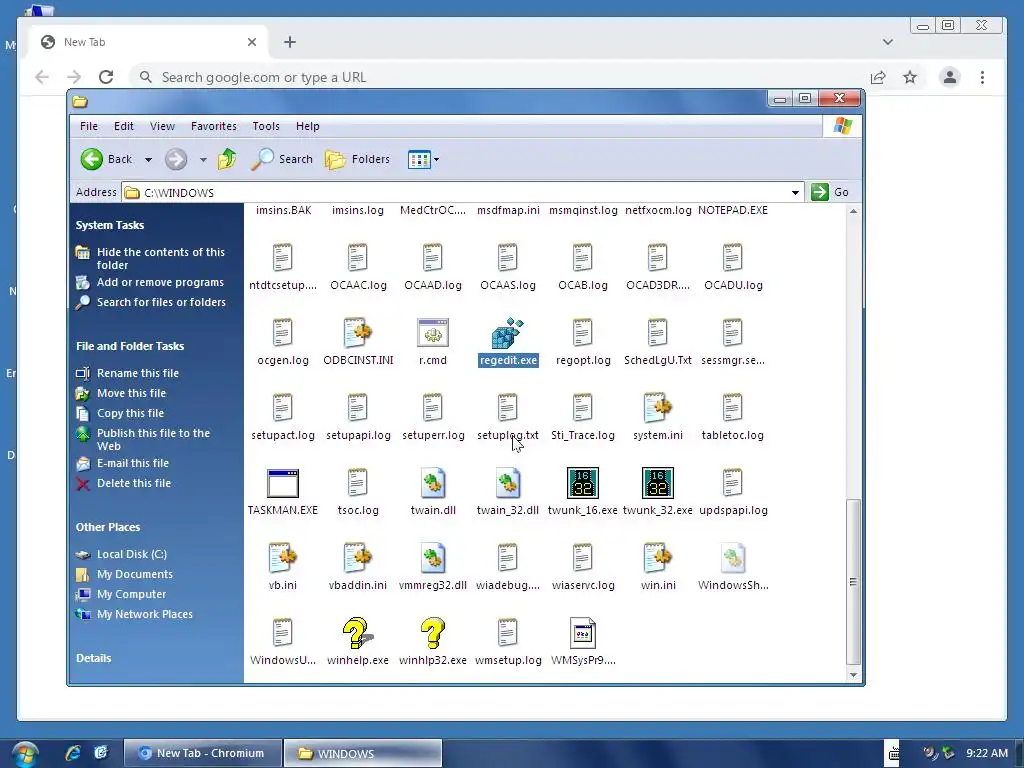The image size is (1024, 768).
Task: Select the WindowsSh... file icon
Action: click(x=733, y=558)
